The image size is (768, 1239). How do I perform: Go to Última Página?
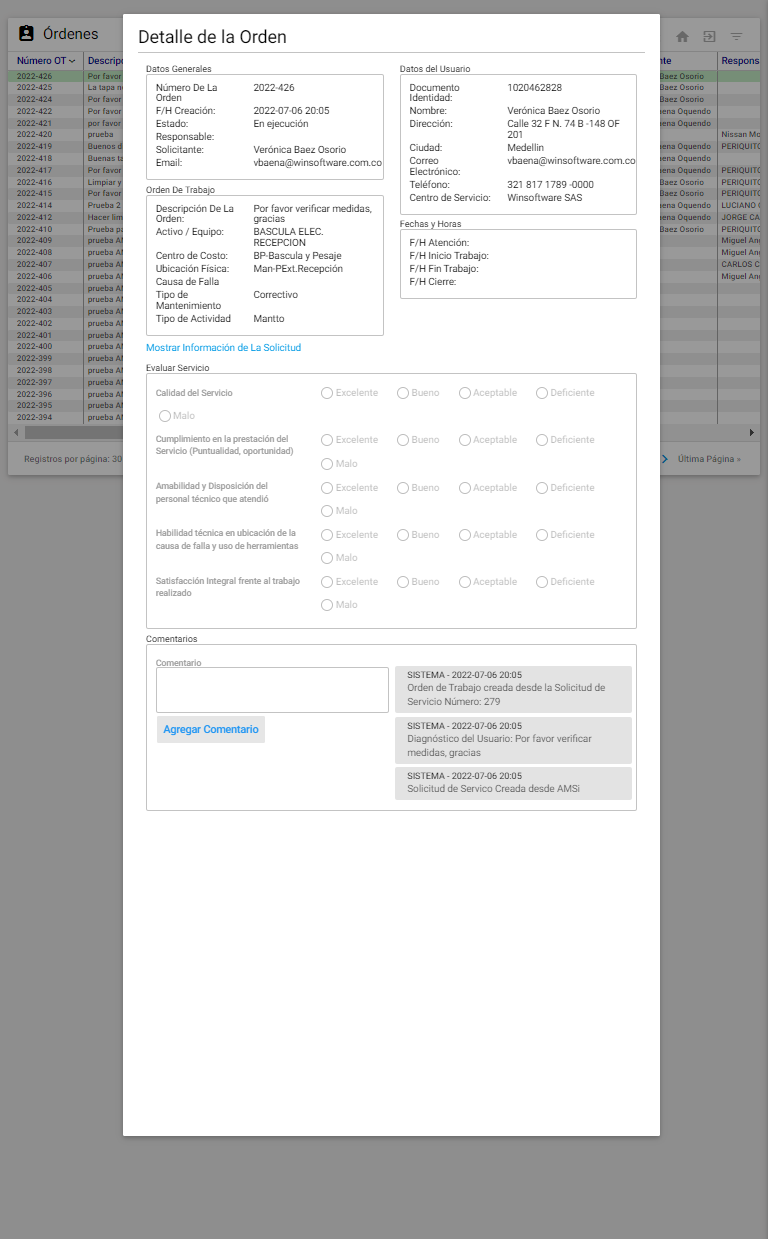(709, 459)
